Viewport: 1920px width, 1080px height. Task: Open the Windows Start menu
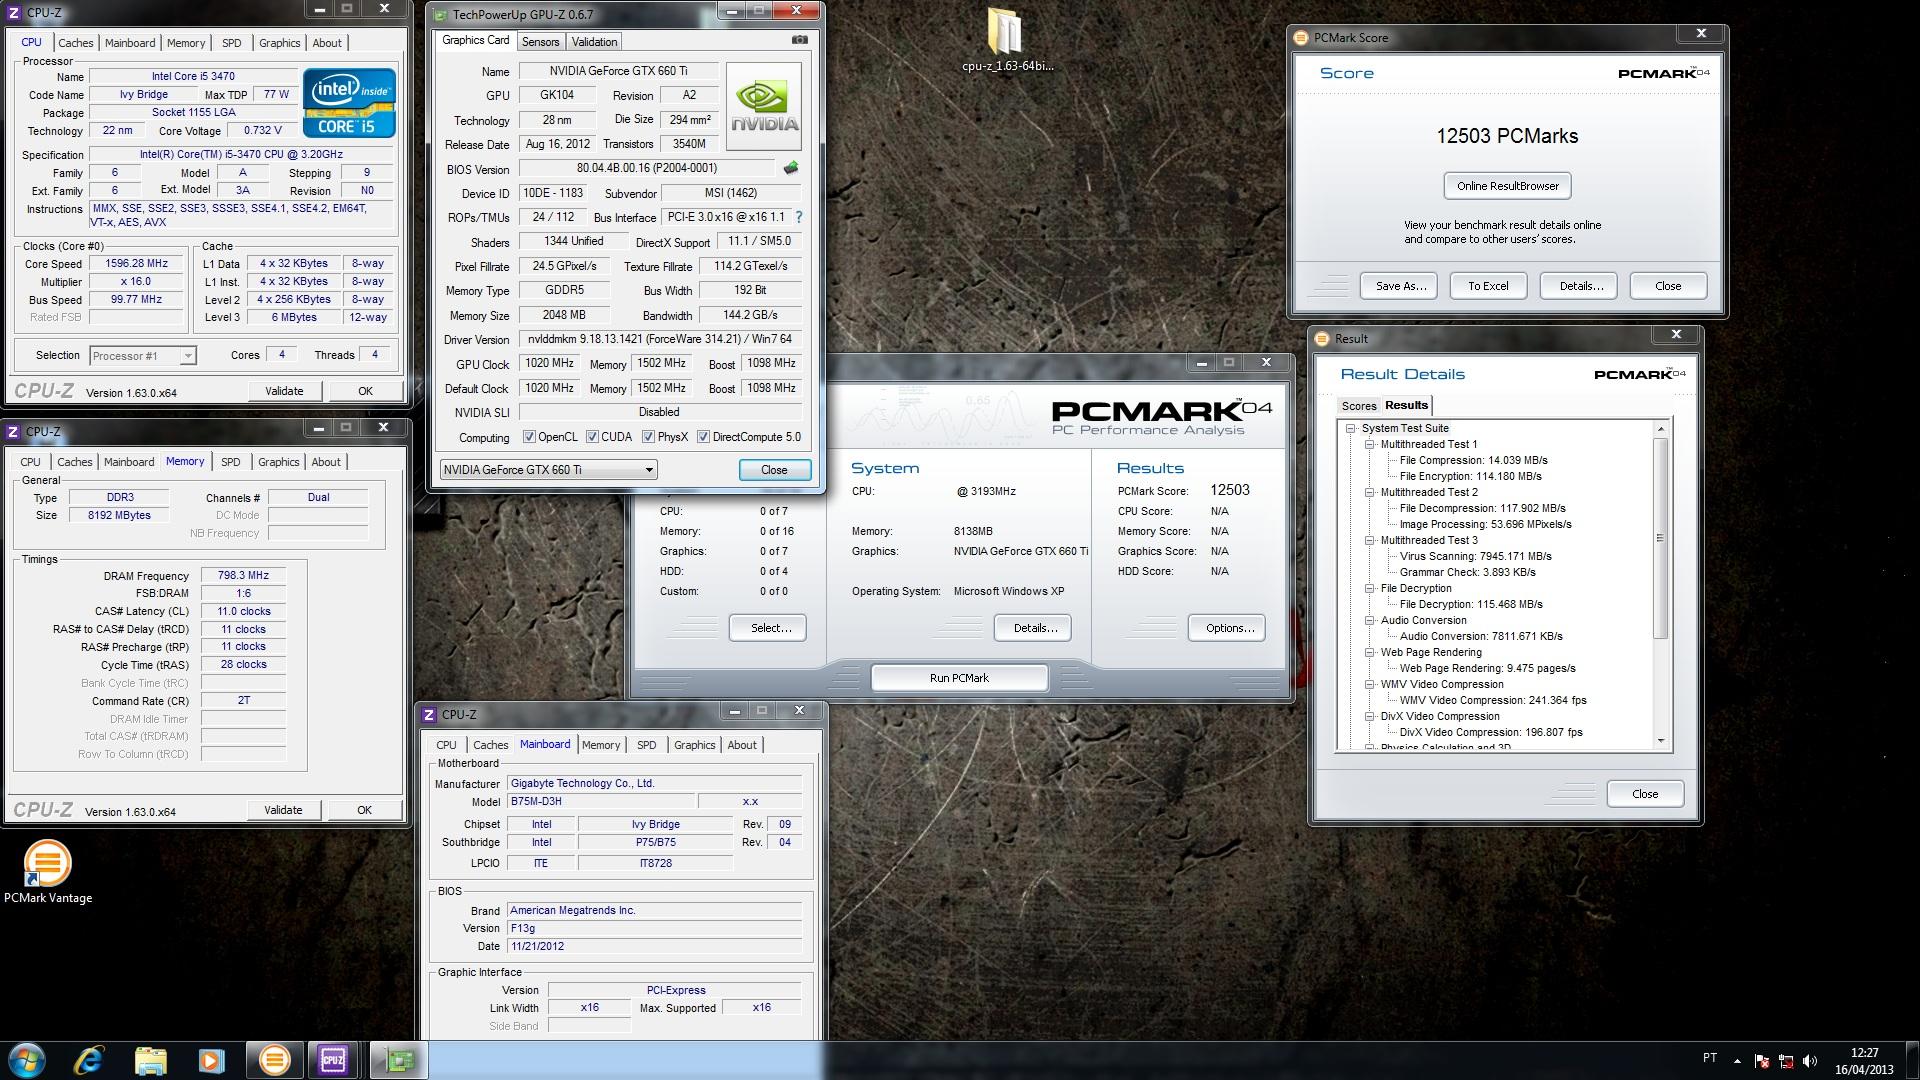(27, 1060)
